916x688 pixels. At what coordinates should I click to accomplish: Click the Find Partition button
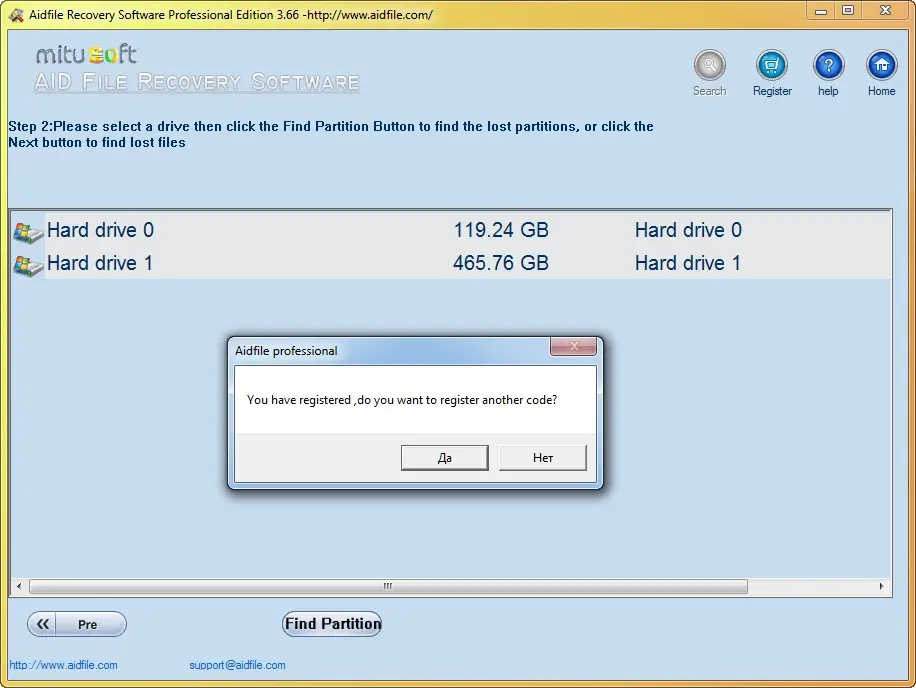coord(332,624)
